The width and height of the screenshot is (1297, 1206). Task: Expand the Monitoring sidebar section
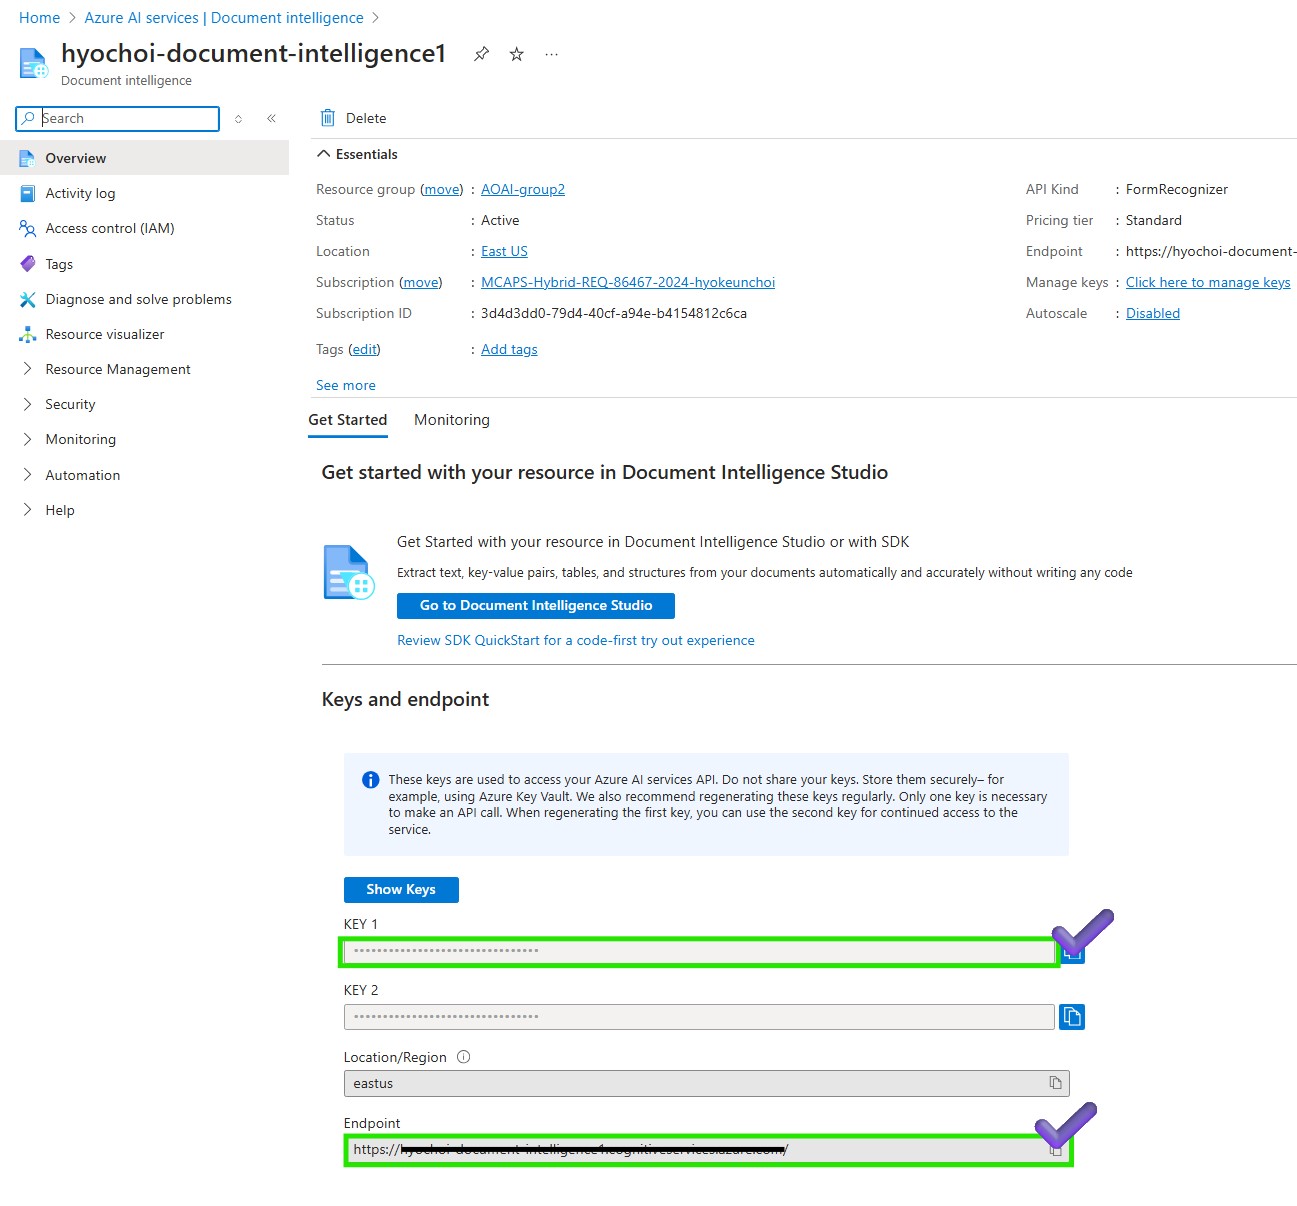point(27,439)
